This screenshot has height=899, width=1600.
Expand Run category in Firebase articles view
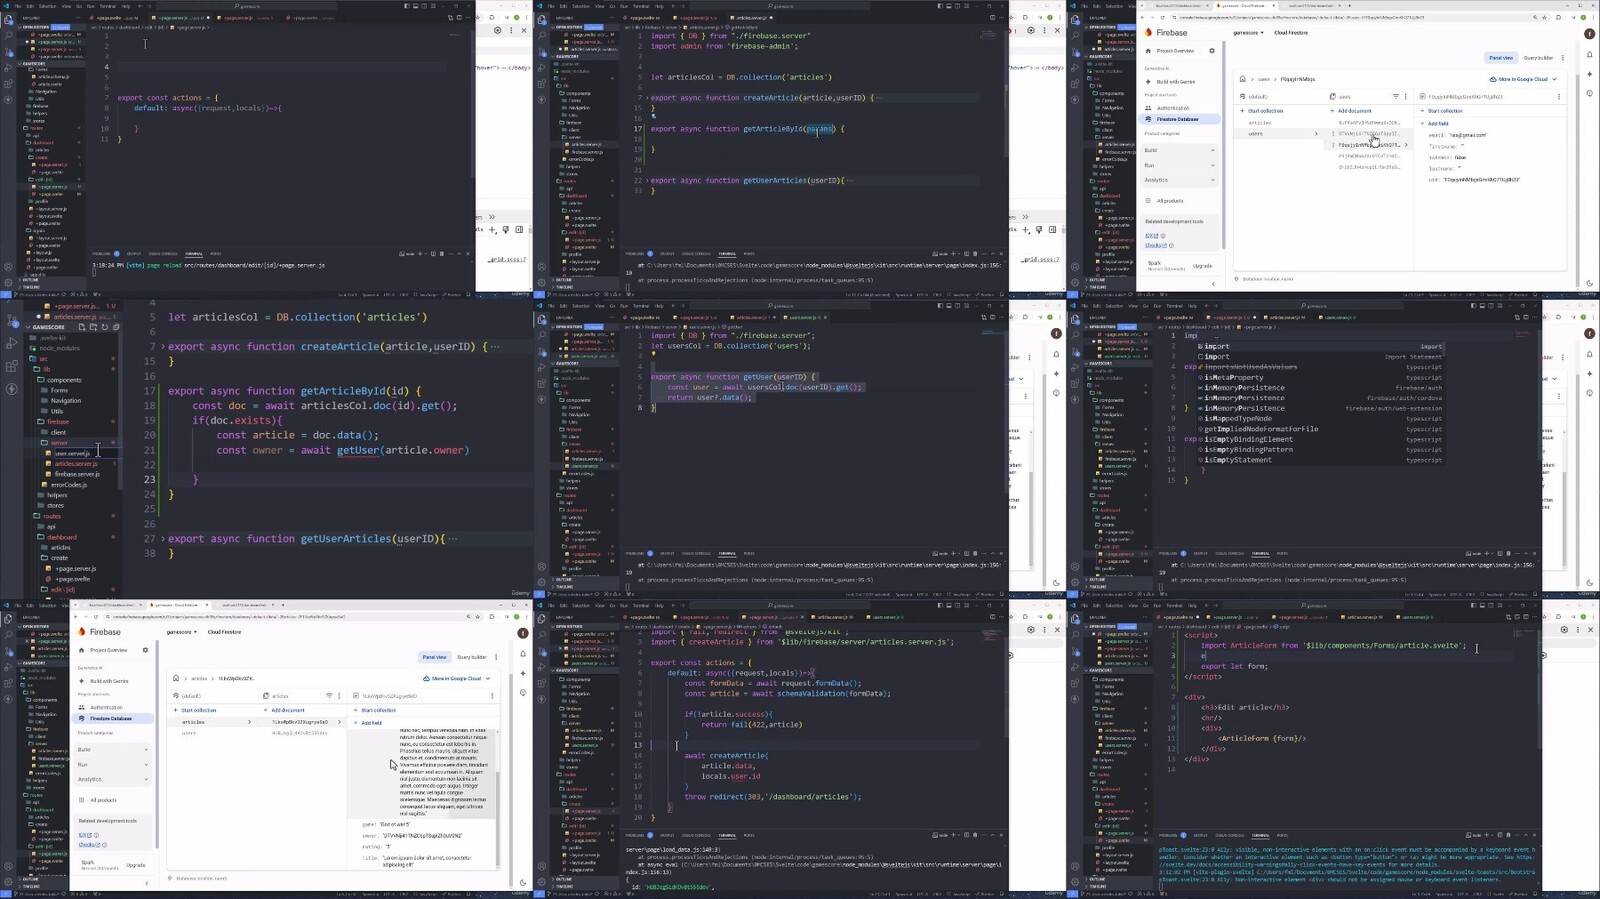(x=113, y=764)
